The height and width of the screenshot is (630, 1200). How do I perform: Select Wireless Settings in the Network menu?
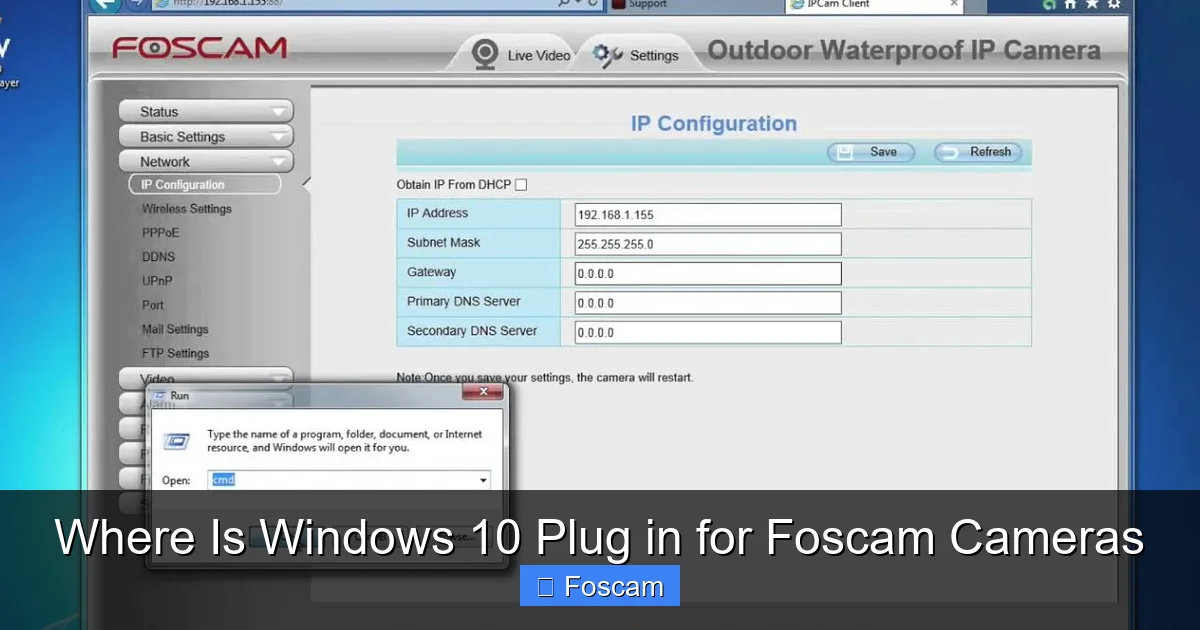pos(186,208)
